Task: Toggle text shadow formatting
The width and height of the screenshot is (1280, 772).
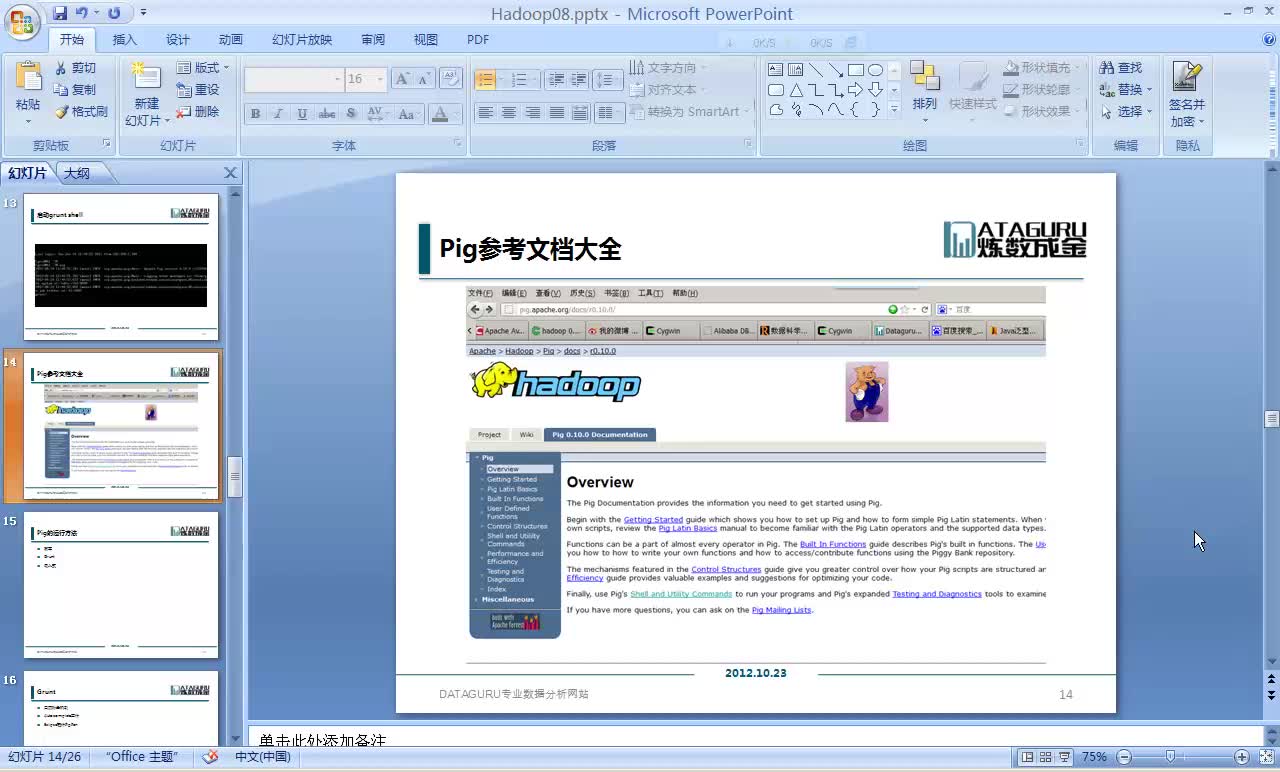Action: pyautogui.click(x=351, y=114)
